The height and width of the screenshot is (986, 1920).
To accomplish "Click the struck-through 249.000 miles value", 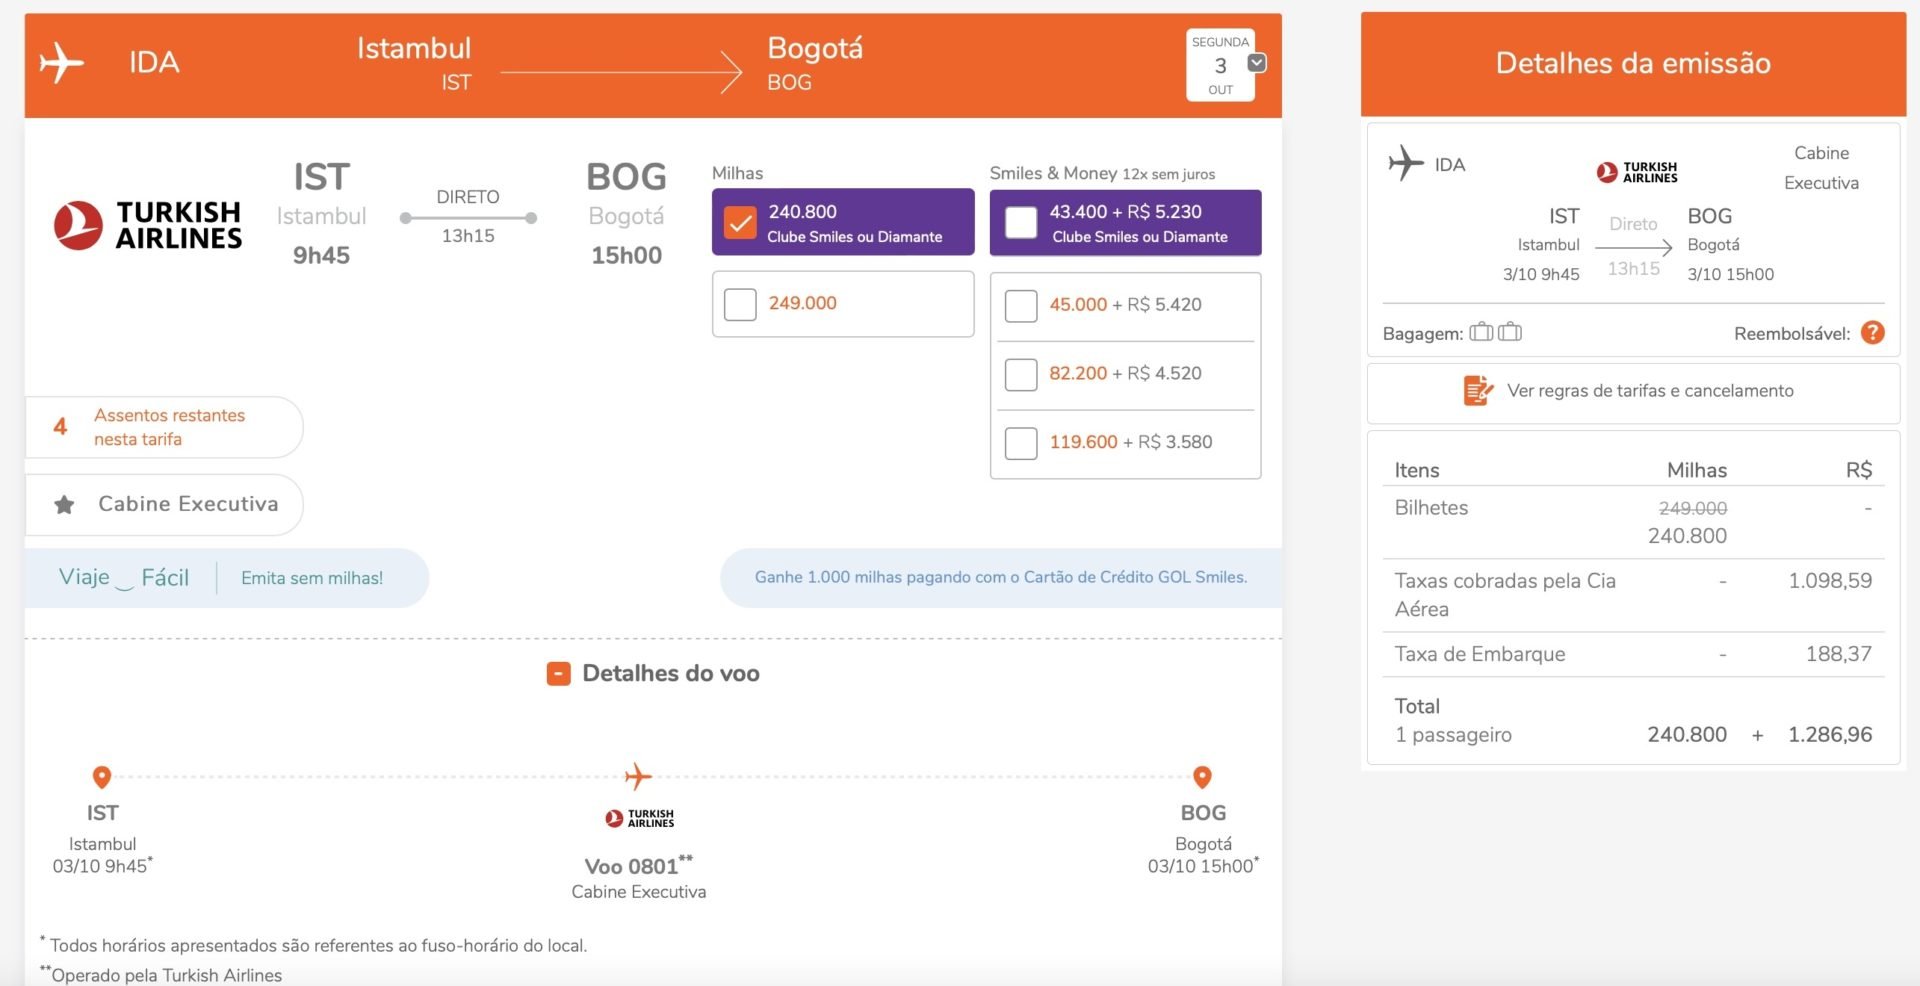I will coord(1692,508).
